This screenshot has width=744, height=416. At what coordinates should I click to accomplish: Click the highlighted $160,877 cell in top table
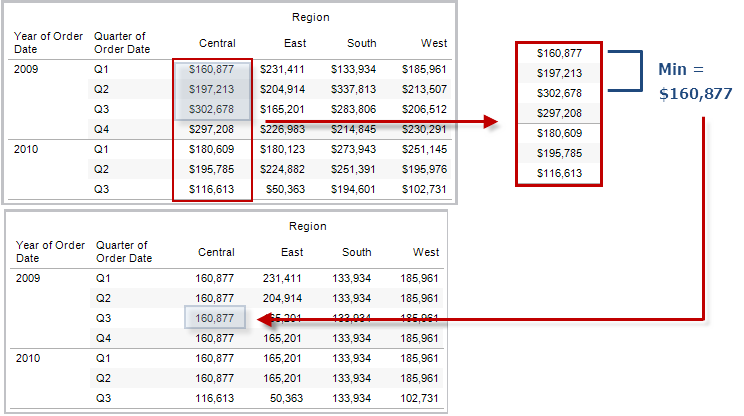pos(211,69)
